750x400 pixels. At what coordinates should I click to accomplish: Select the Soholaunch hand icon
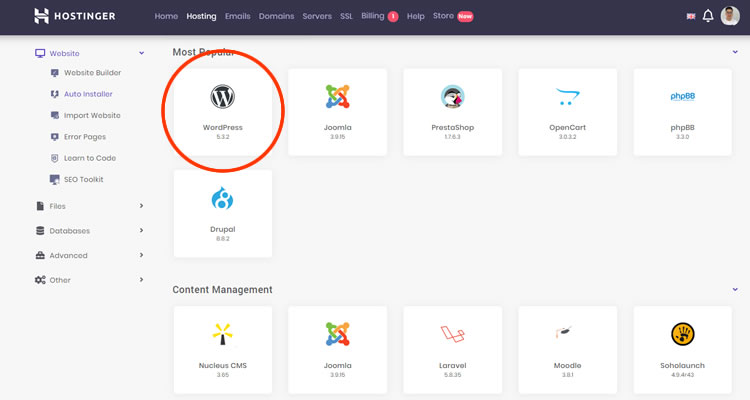(683, 334)
